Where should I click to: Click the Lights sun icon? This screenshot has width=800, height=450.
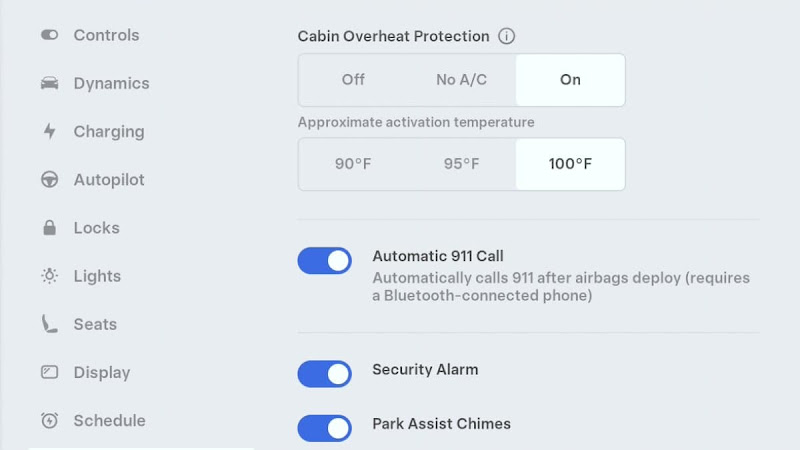(x=49, y=276)
